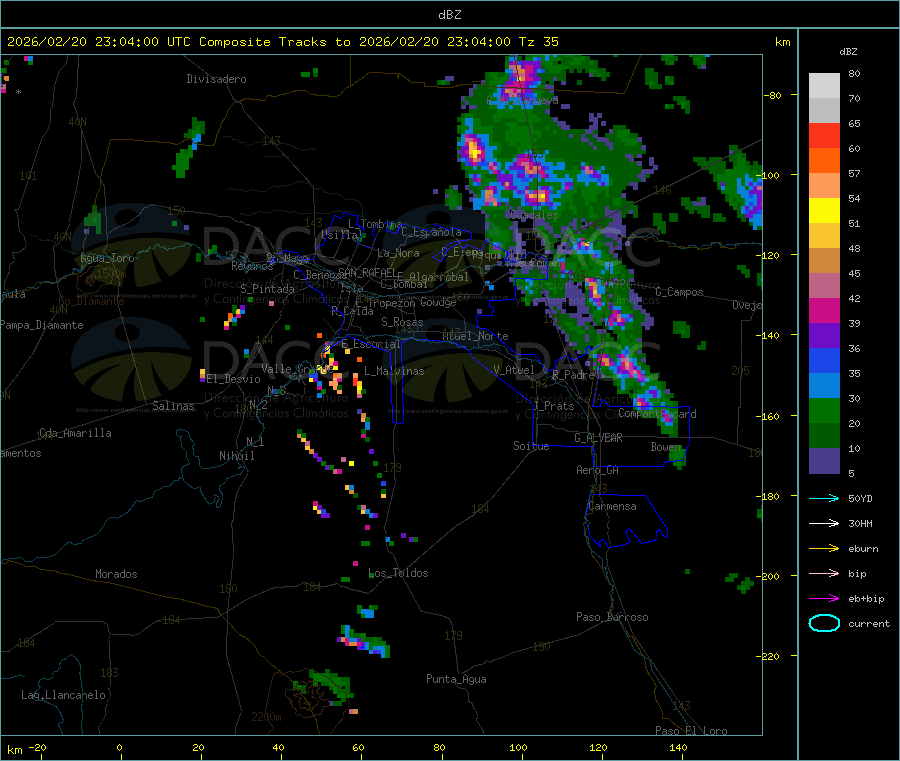Click the 'Cda_Amarilla' map label
This screenshot has width=900, height=761.
(x=75, y=433)
